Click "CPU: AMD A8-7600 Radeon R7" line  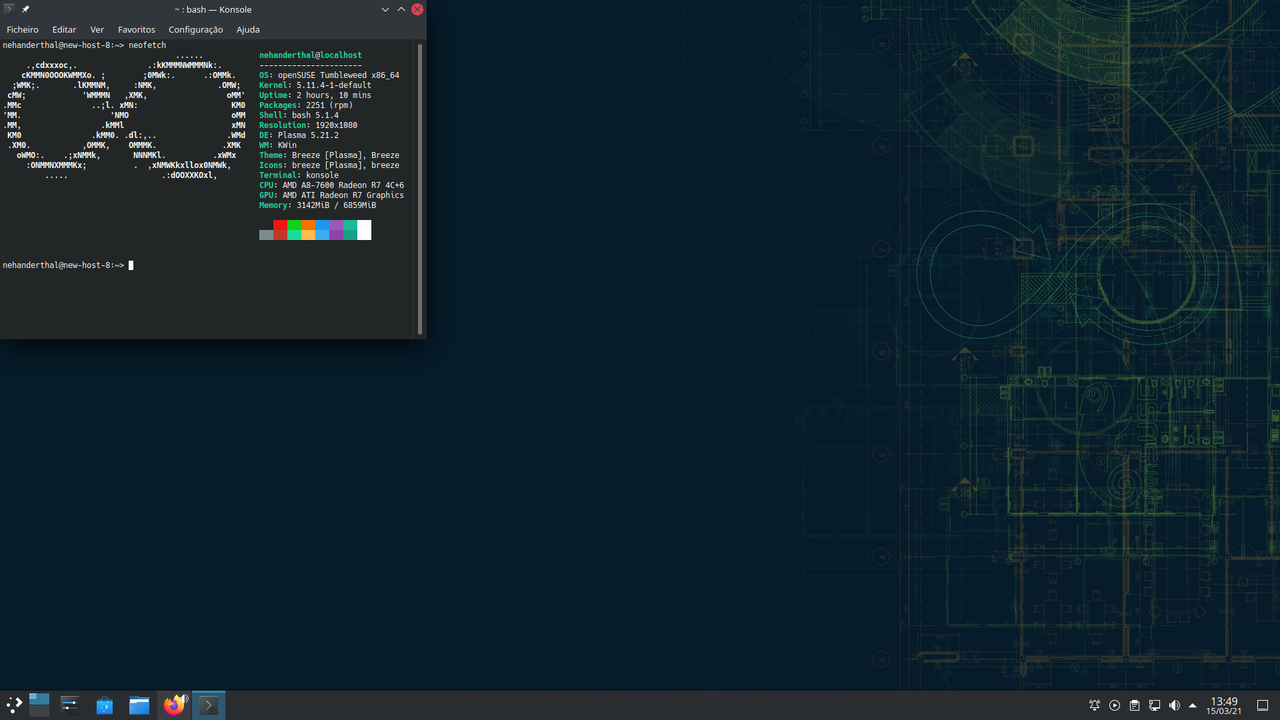click(332, 185)
